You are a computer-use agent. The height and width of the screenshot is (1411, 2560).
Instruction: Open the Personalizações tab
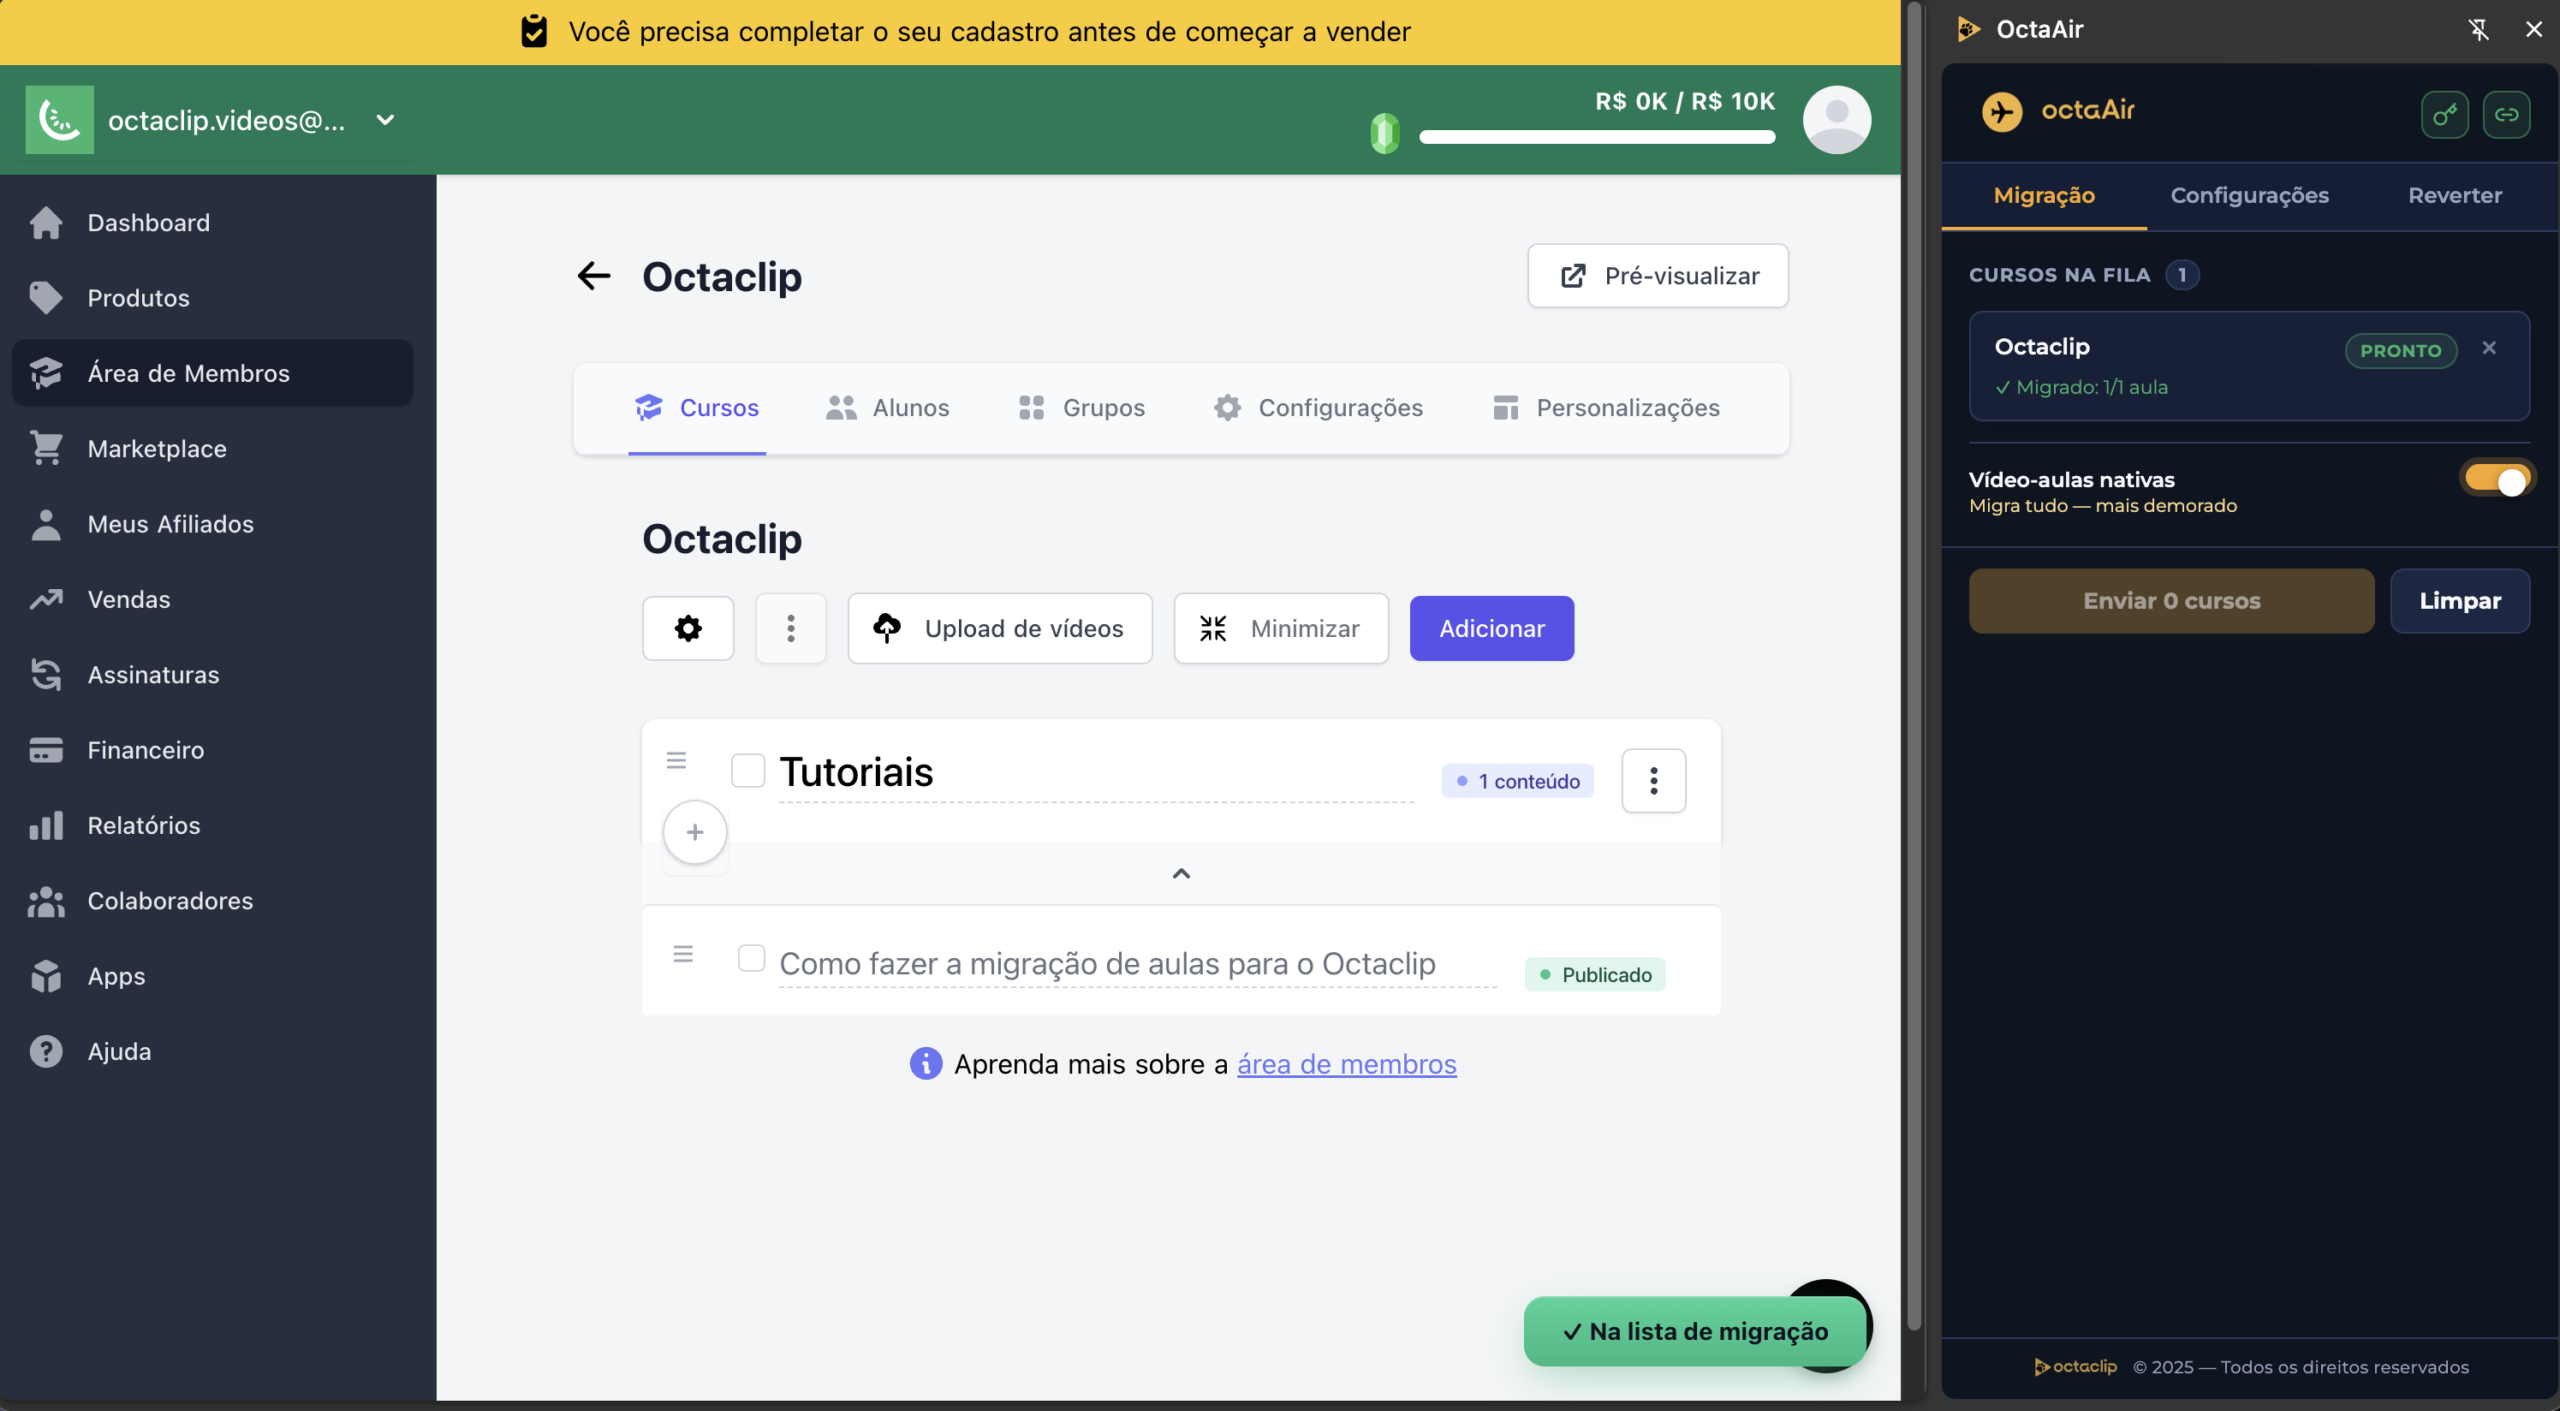point(1606,408)
